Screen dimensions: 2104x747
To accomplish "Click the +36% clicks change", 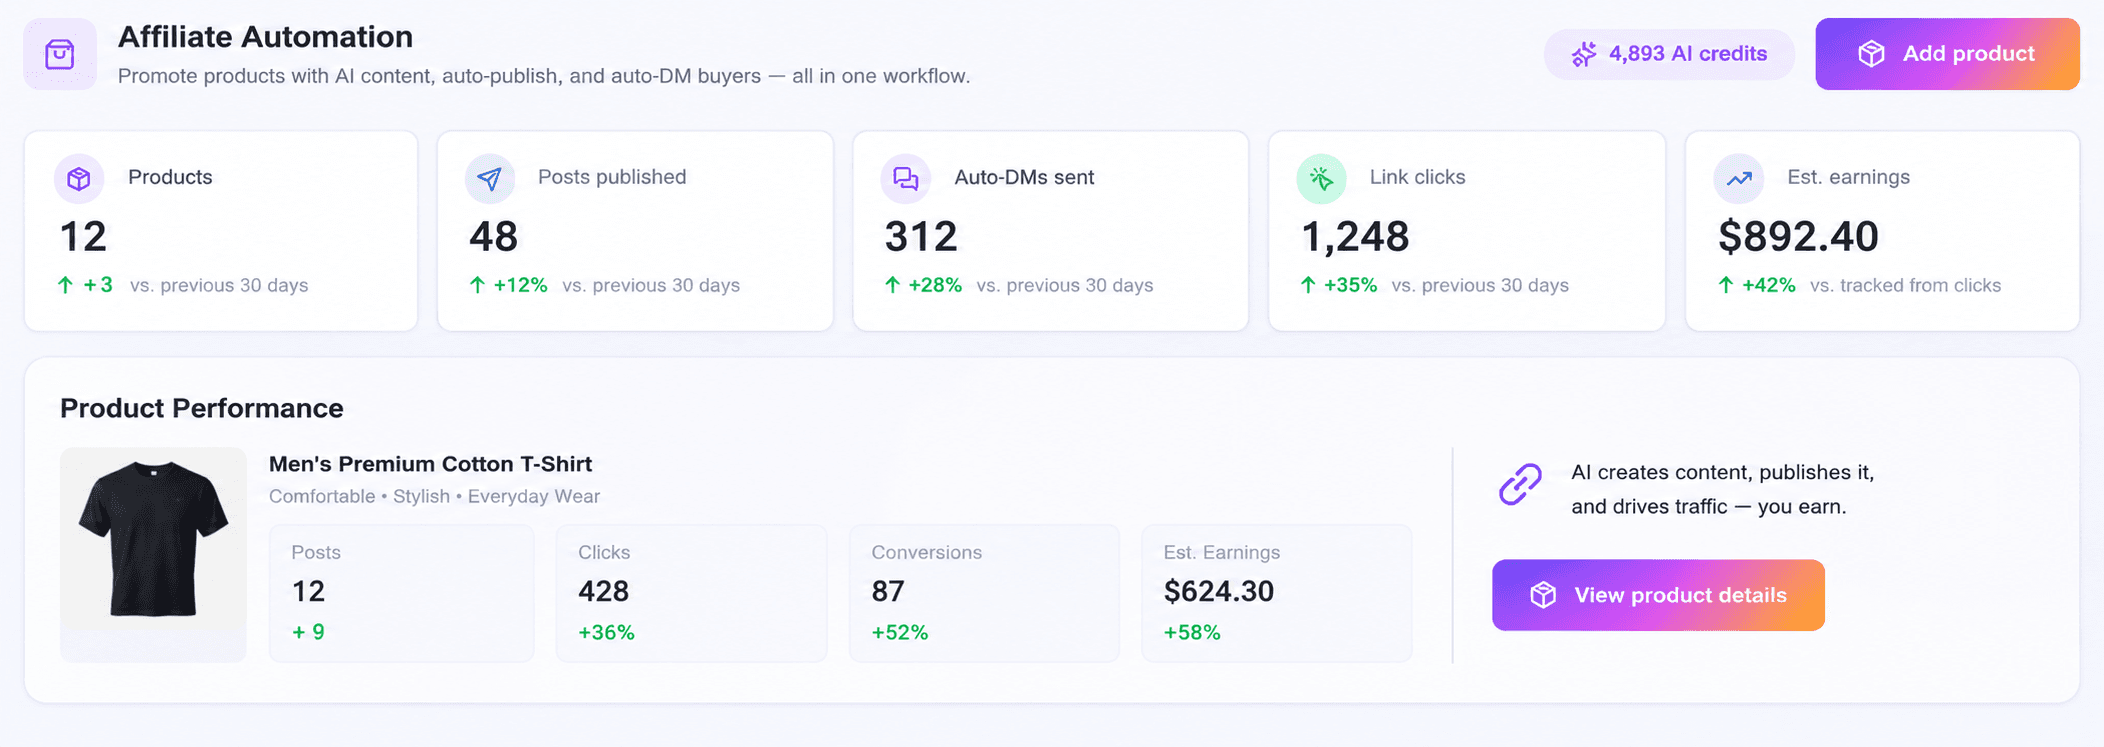I will 607,632.
